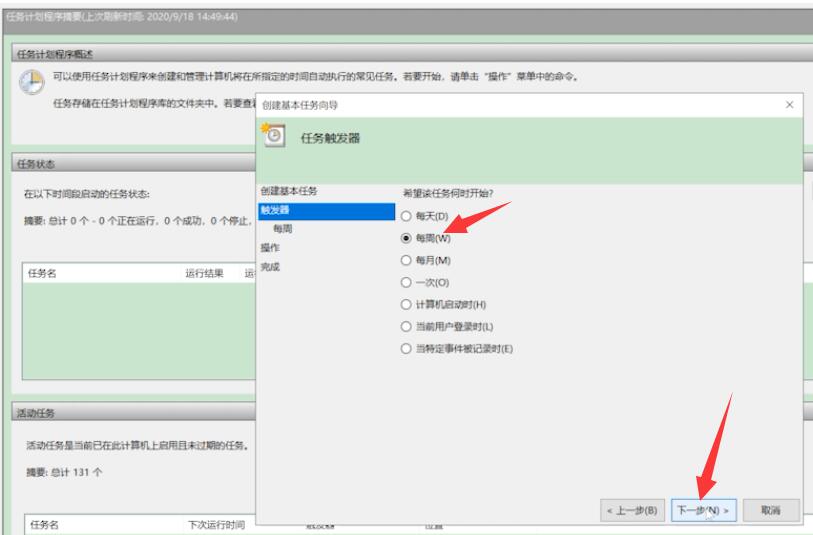Click the 摘要: 总计 131 个 summary text
This screenshot has height=535, width=813.
64,472
